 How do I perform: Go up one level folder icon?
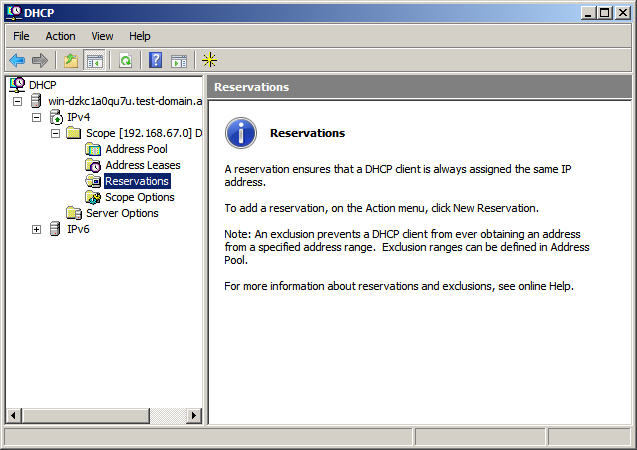click(x=71, y=61)
